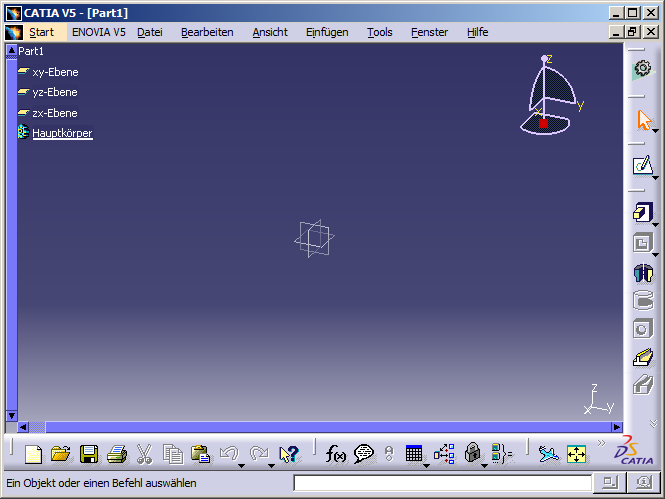Open the Einfügen menu
The width and height of the screenshot is (665, 499).
(x=327, y=32)
